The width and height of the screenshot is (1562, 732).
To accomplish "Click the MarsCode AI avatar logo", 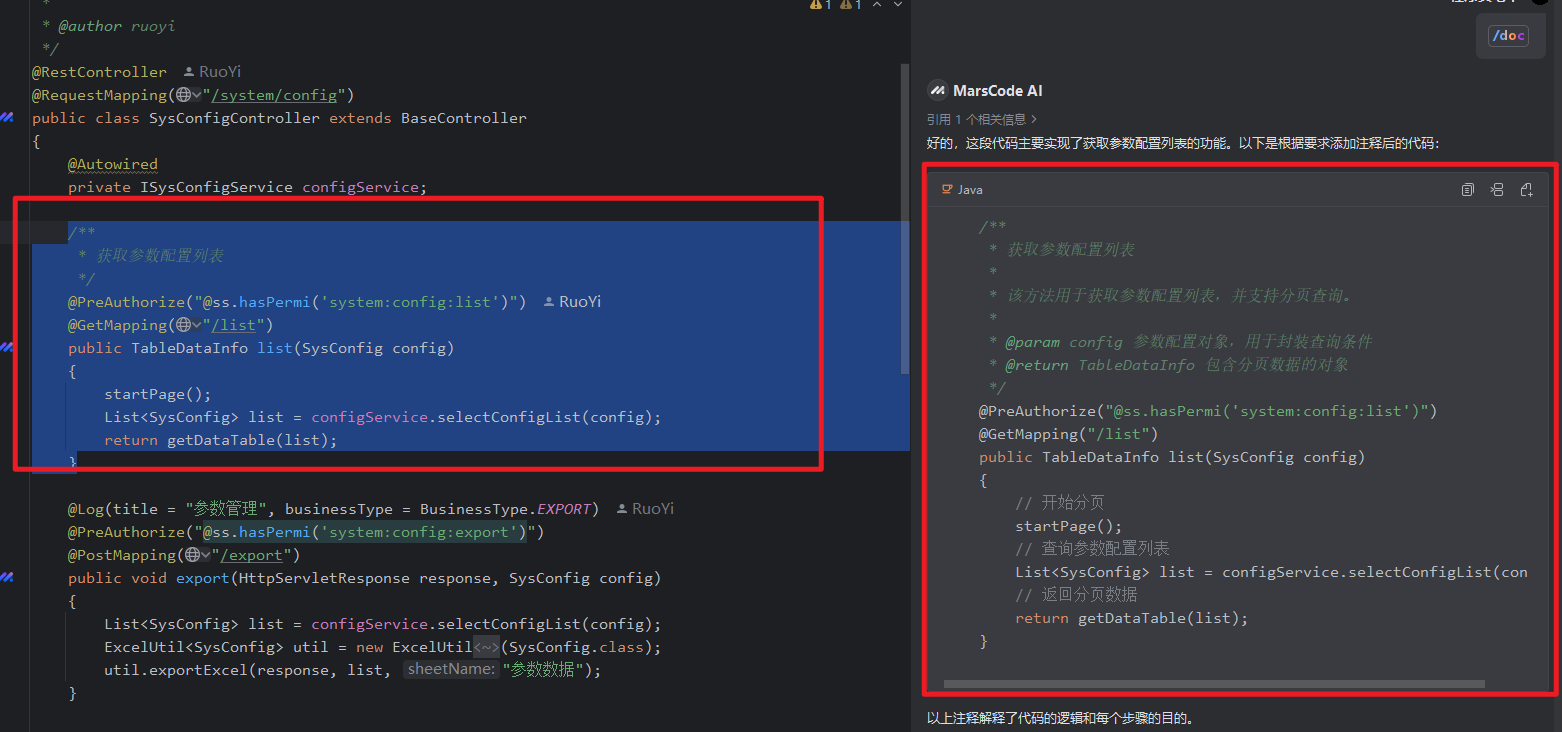I will pyautogui.click(x=937, y=91).
